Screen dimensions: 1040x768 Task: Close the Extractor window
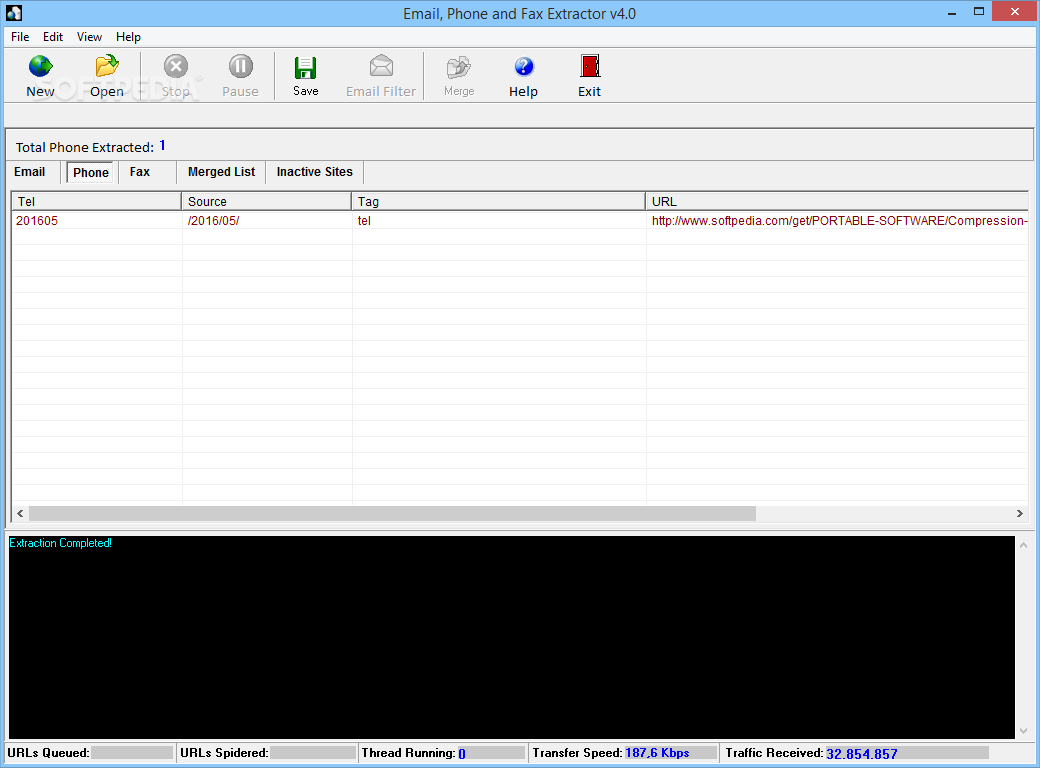(x=1015, y=11)
